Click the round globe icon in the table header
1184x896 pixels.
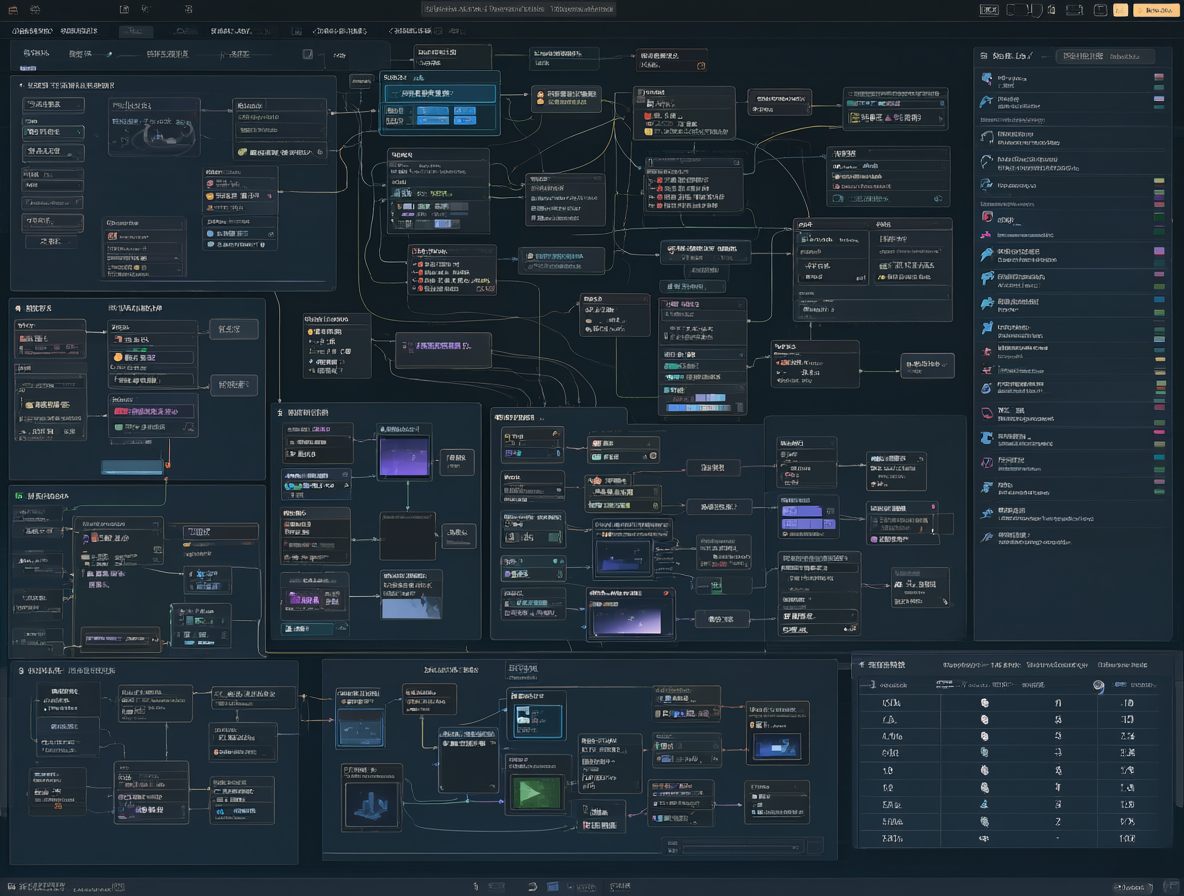coord(1099,685)
